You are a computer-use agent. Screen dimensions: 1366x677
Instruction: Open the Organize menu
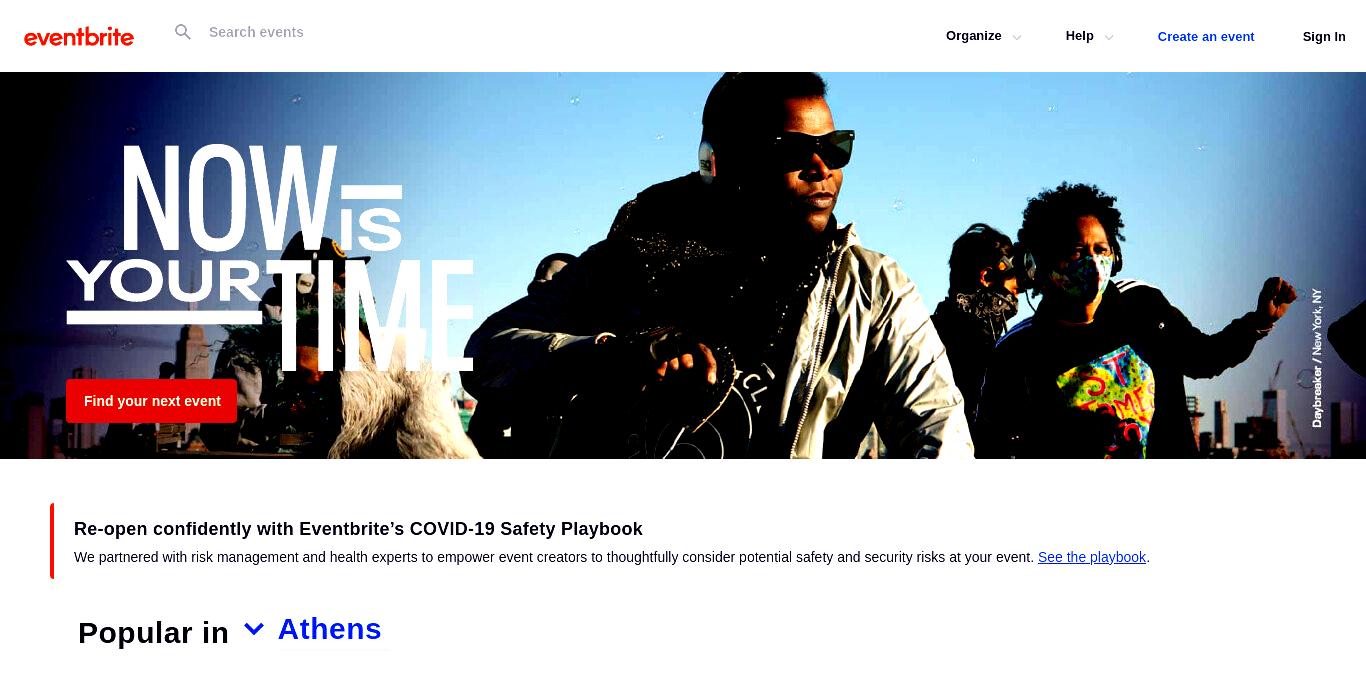pos(973,36)
